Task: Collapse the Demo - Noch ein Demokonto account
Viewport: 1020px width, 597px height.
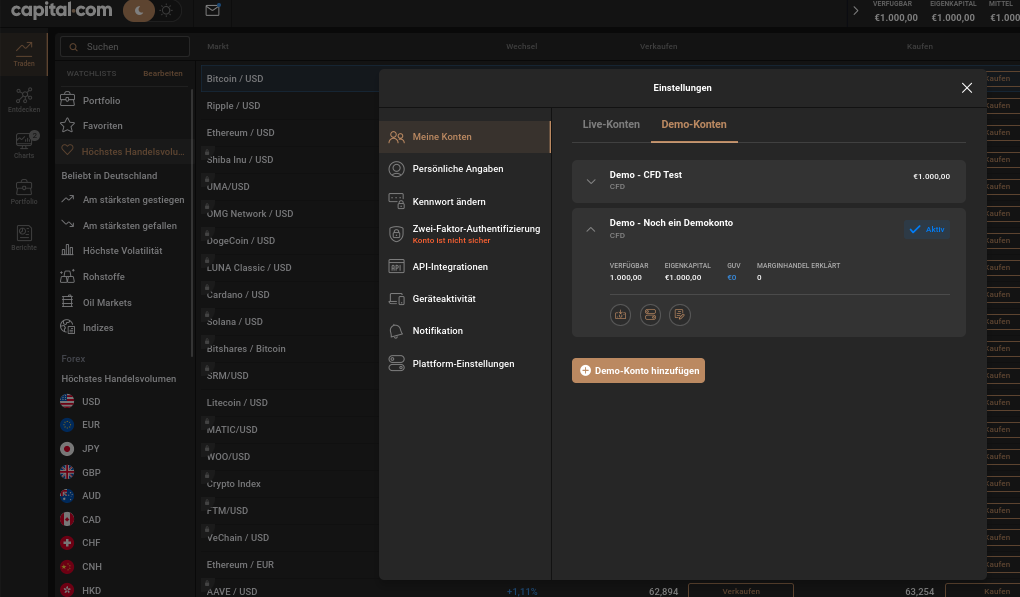Action: (x=591, y=229)
